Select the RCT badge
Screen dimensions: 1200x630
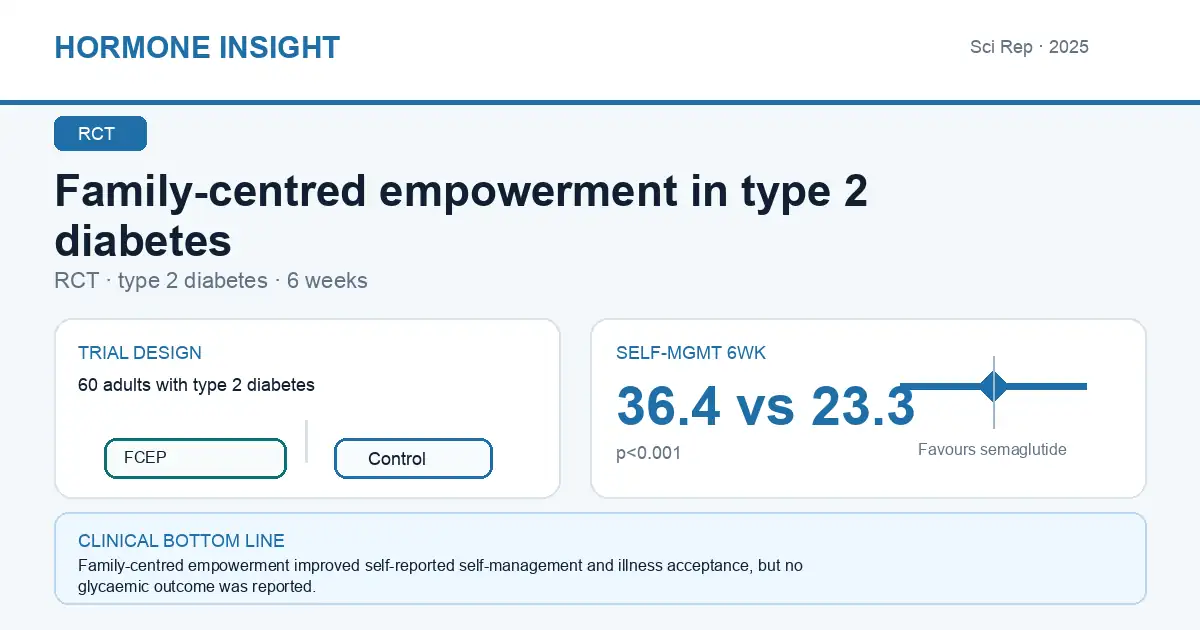[x=100, y=134]
